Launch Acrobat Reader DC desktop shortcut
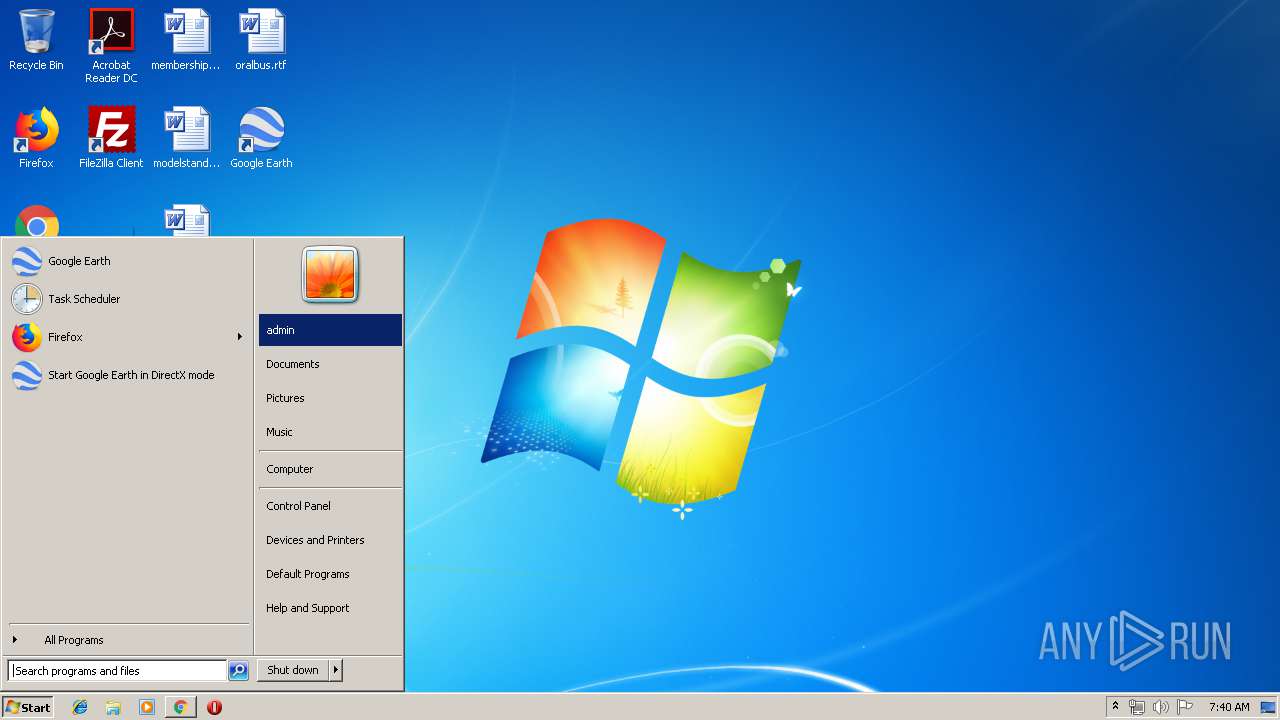The width and height of the screenshot is (1280, 720). [111, 46]
